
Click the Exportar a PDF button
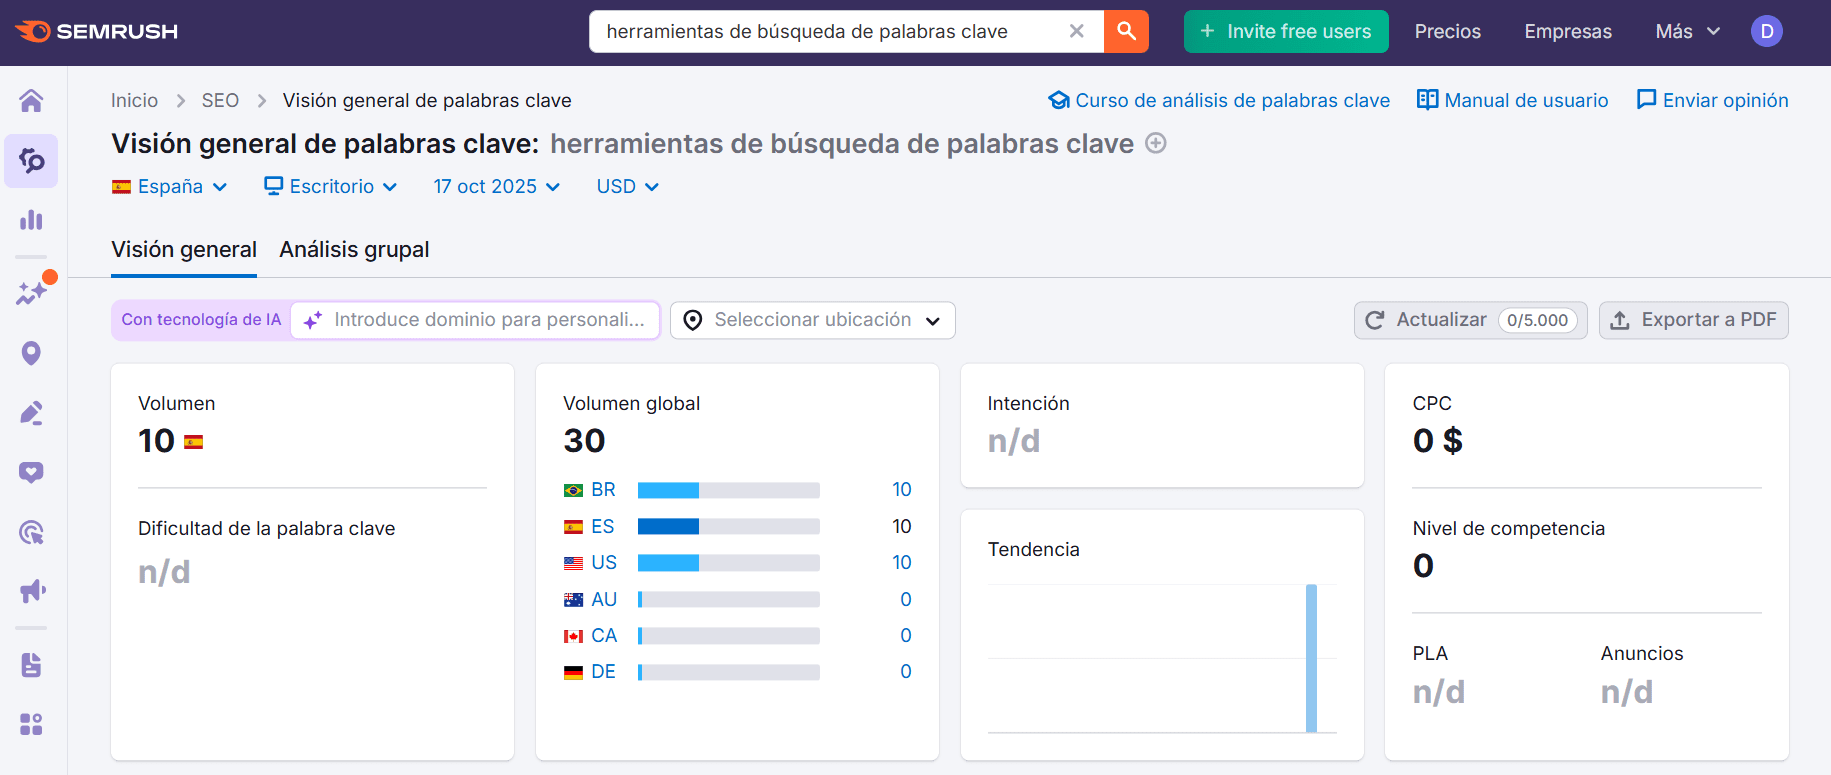click(1693, 320)
